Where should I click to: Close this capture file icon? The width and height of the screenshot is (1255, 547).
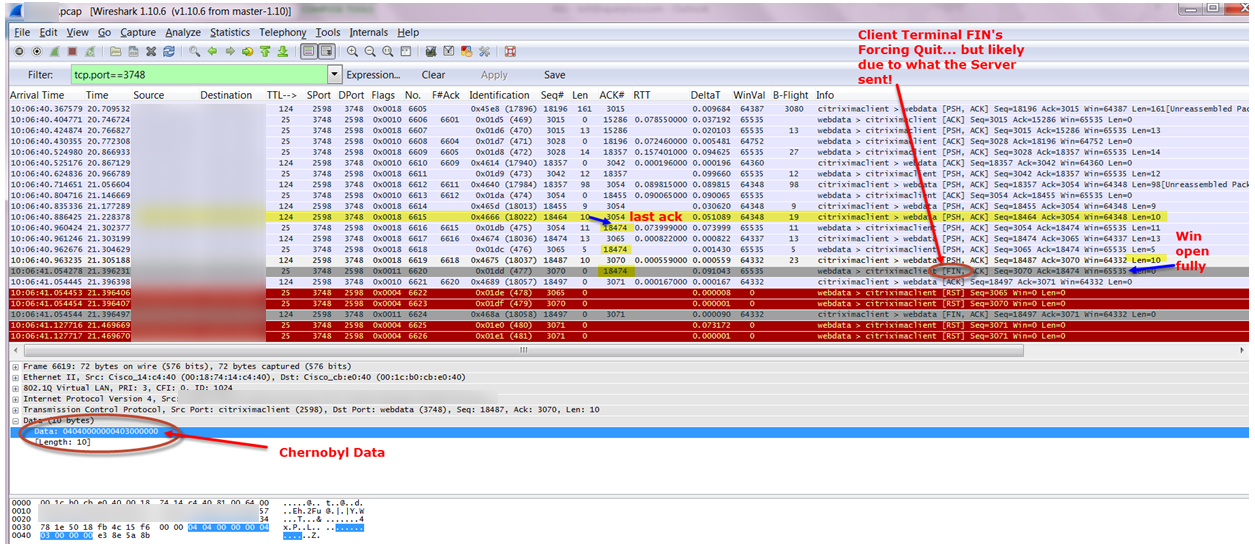click(x=151, y=51)
